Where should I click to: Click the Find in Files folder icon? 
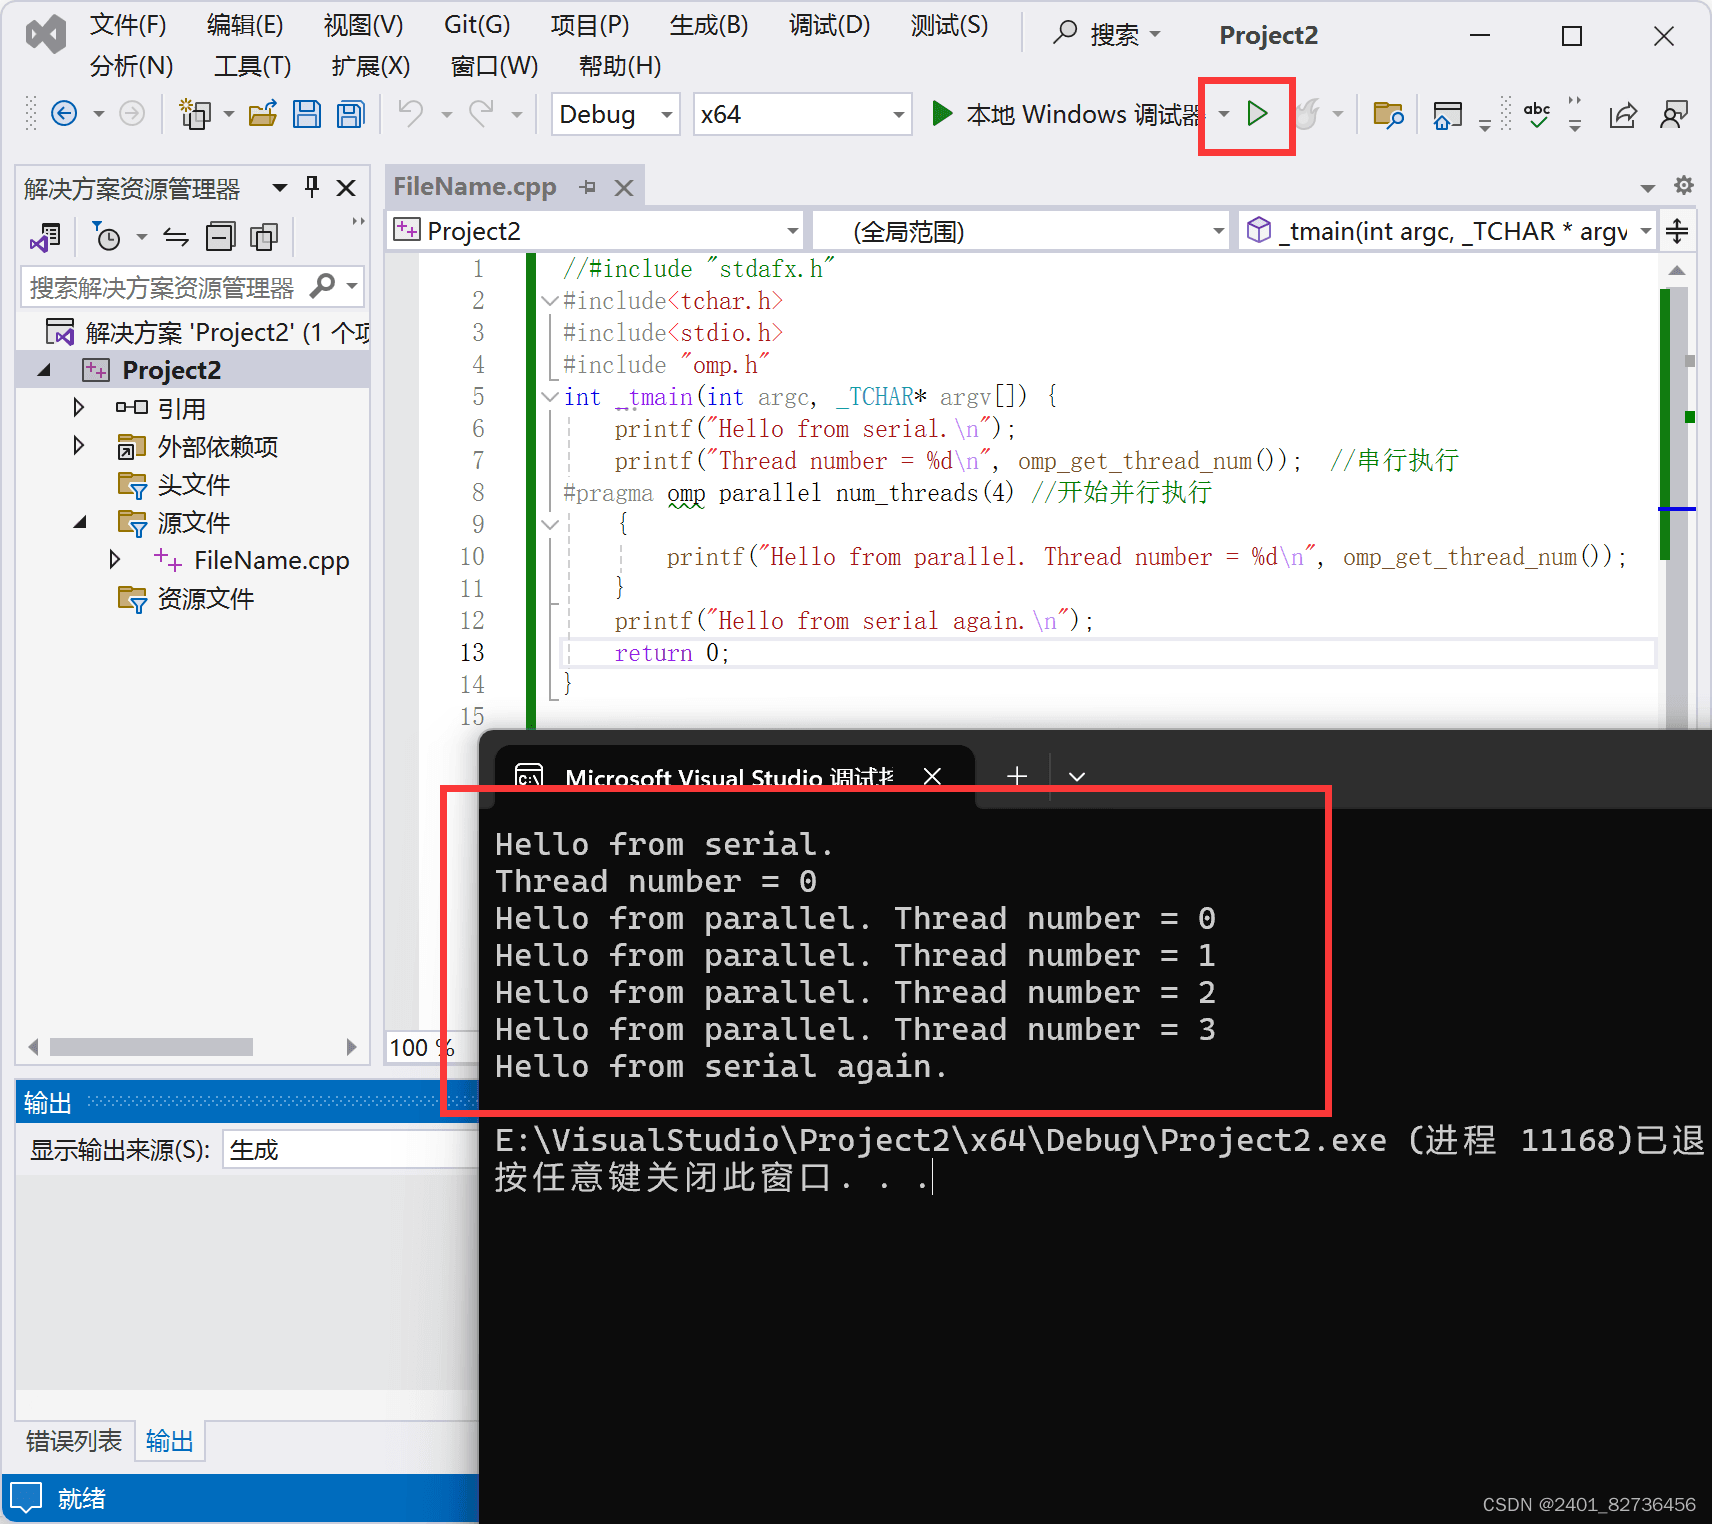tap(1388, 114)
